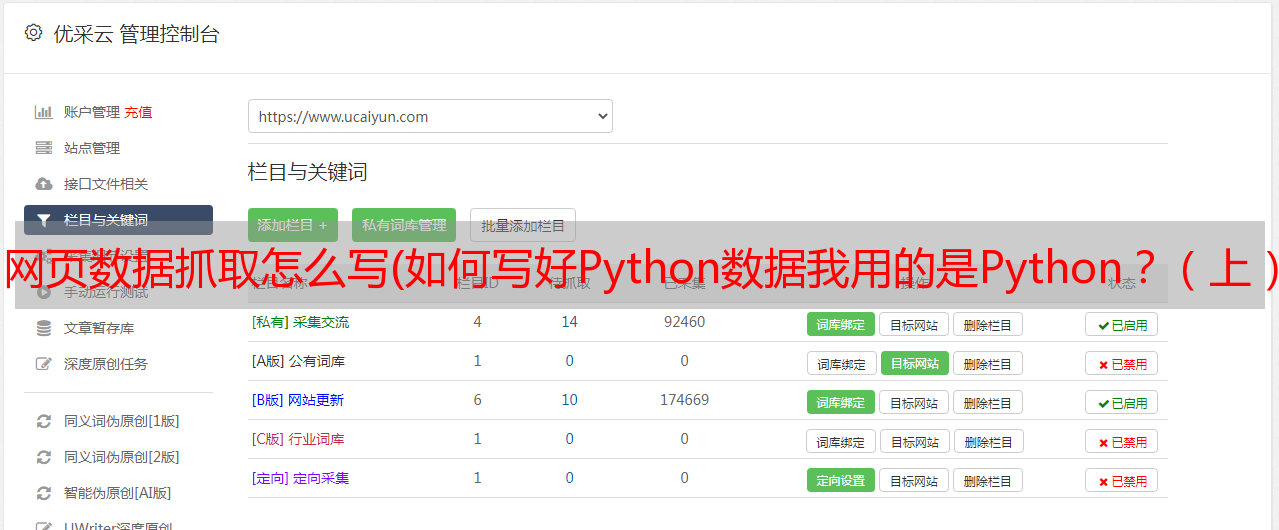
Task: Click 删除栏目 for 行业词库 row
Action: 990,441
